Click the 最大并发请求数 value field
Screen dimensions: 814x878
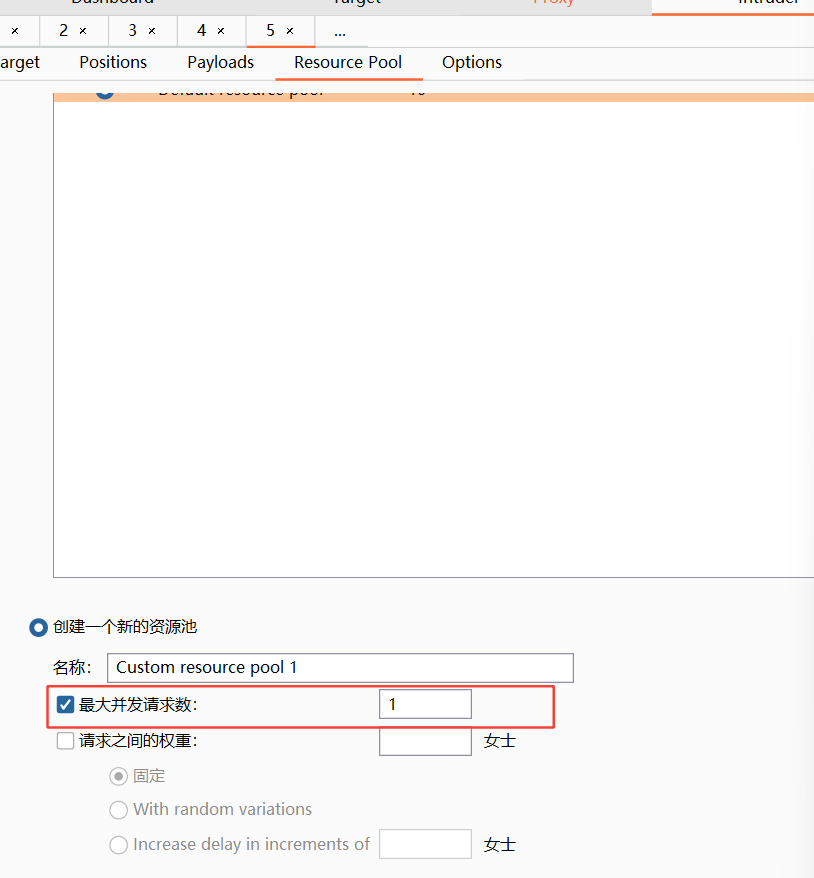[x=425, y=704]
